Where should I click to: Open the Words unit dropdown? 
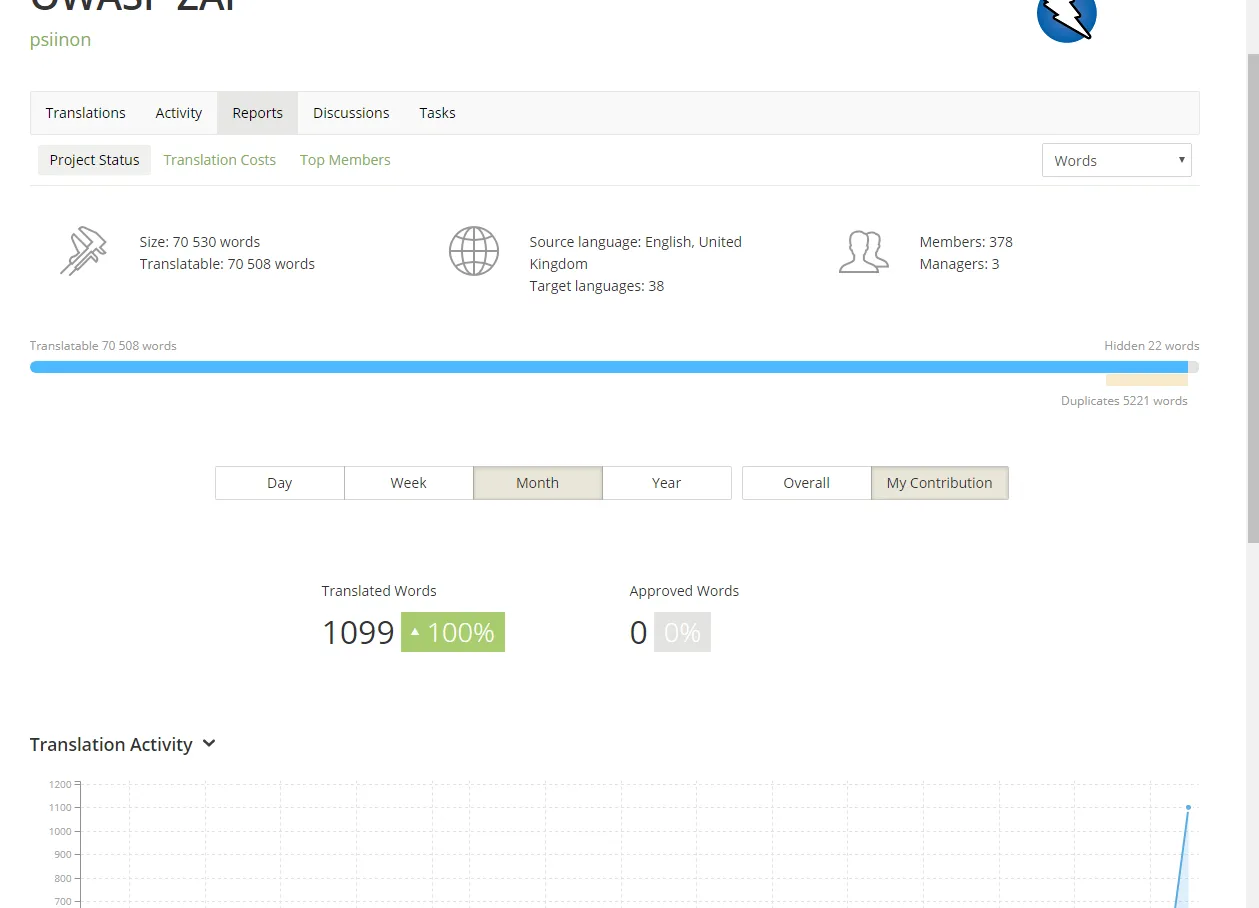(x=1116, y=160)
